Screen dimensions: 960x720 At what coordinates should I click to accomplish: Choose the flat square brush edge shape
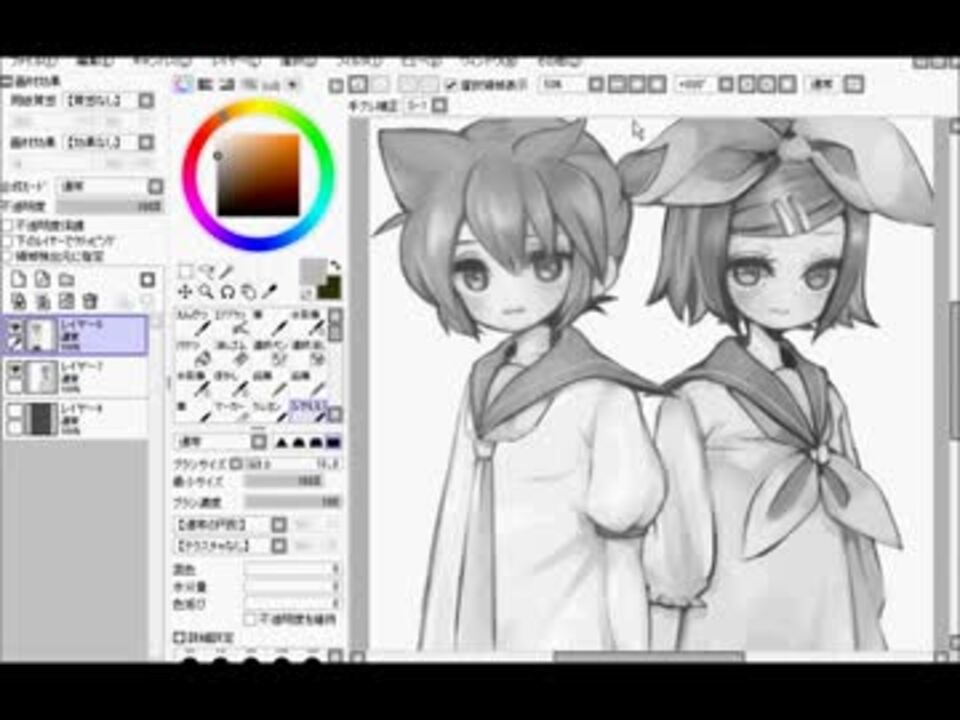click(x=334, y=442)
